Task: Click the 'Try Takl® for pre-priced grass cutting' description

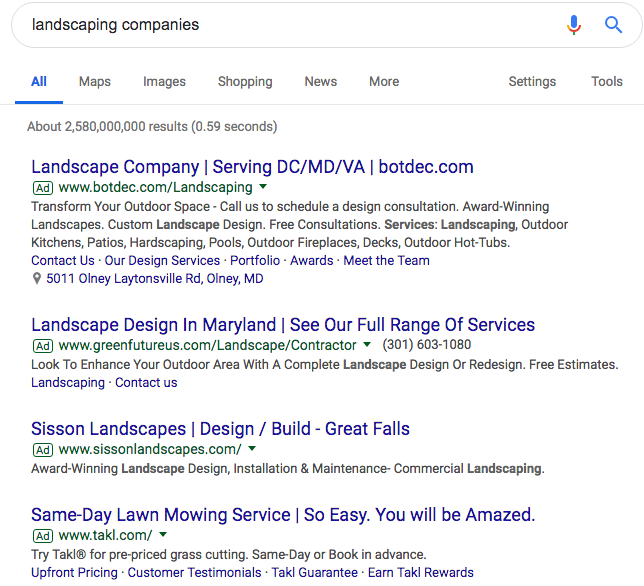Action: tap(229, 554)
